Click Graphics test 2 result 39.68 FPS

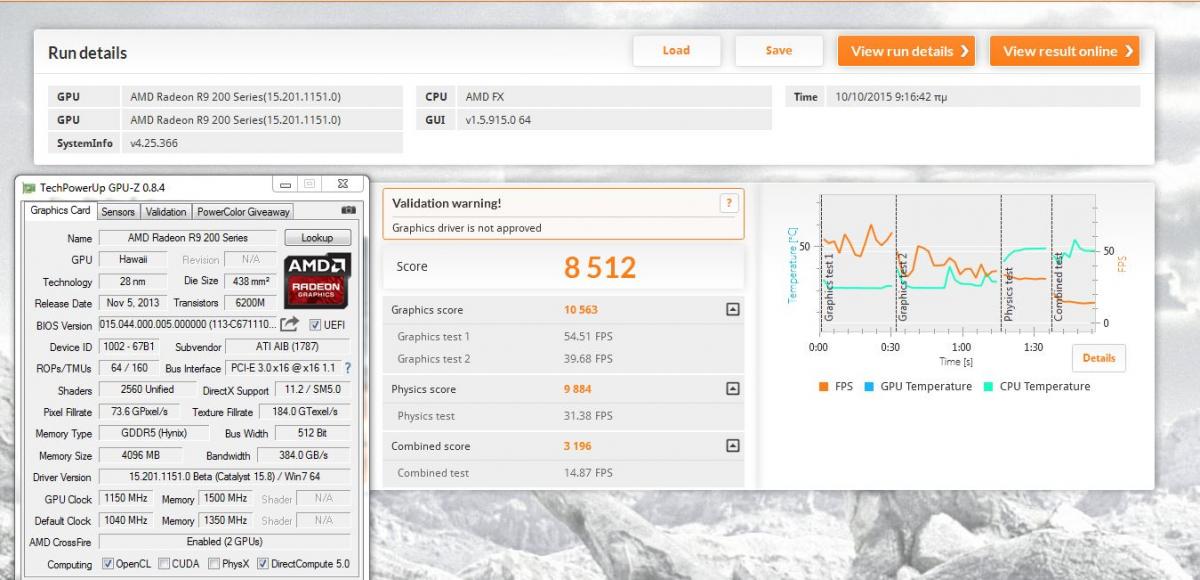589,359
